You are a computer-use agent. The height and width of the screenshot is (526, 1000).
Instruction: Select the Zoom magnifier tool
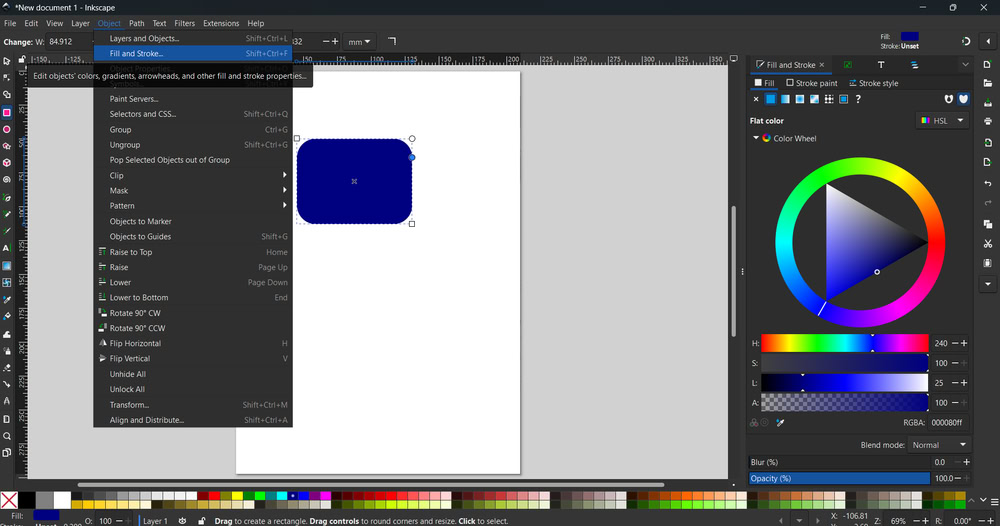[x=6, y=436]
